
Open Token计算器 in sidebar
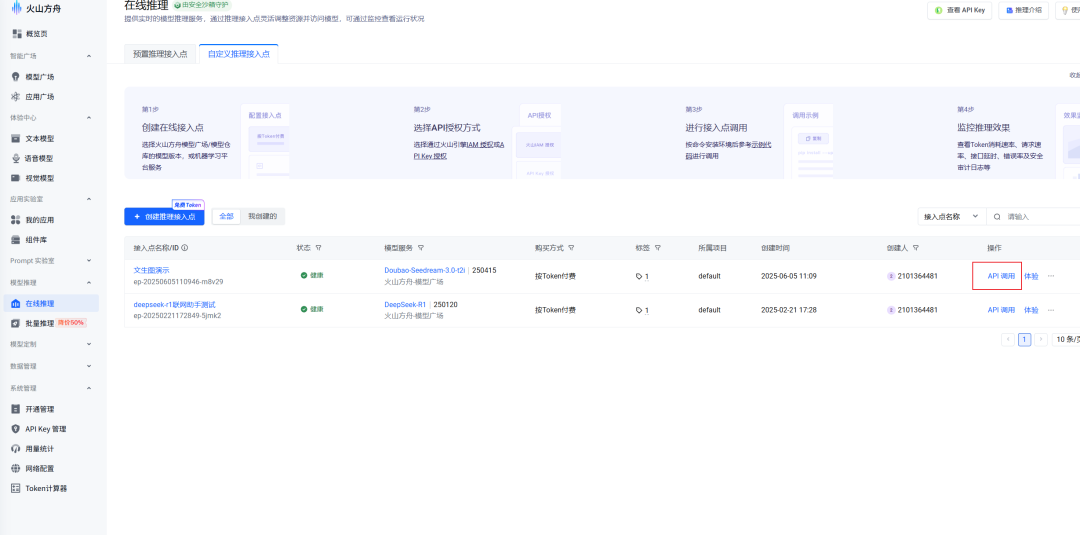click(45, 489)
